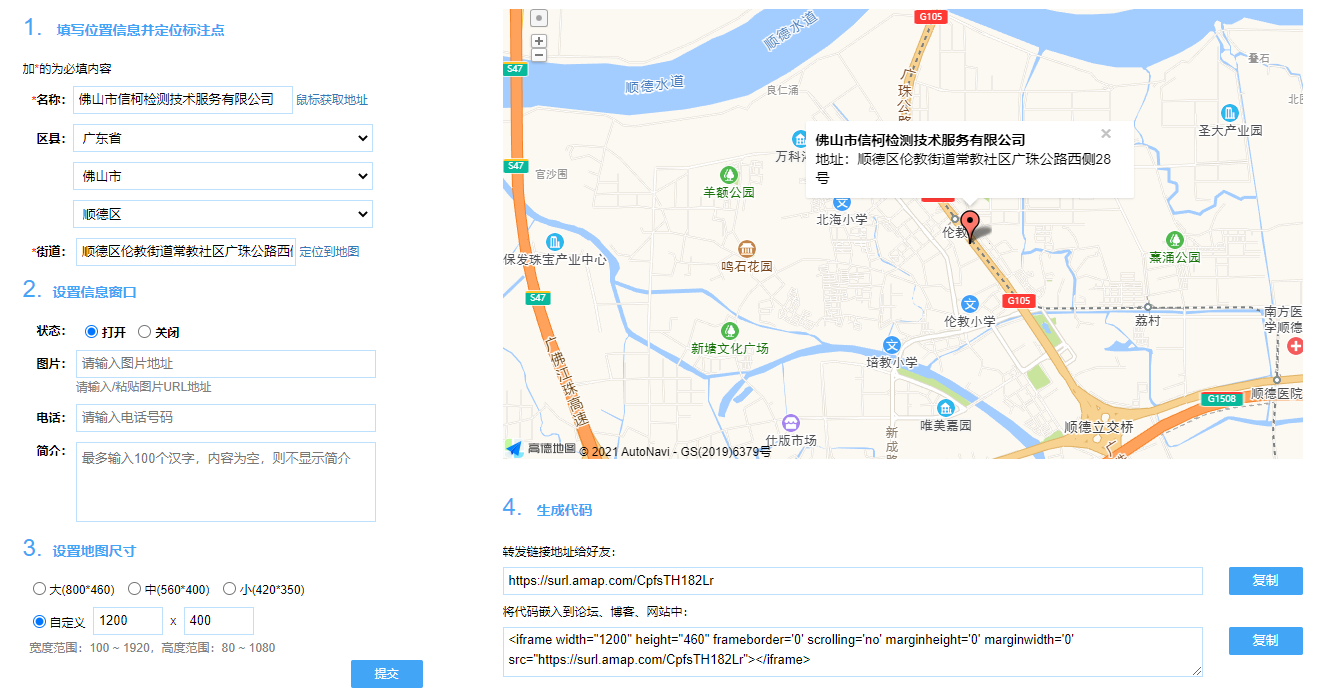Click the 羊额公园 park icon
Screen dimensions: 1325x694
point(729,174)
